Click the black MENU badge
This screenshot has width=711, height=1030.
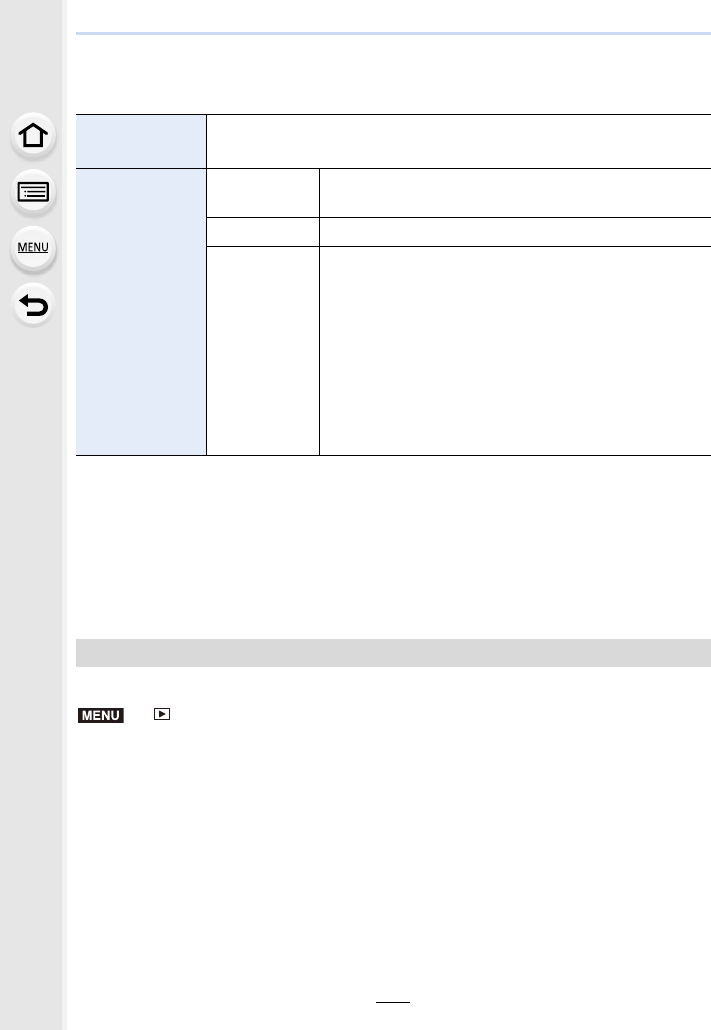coord(101,715)
